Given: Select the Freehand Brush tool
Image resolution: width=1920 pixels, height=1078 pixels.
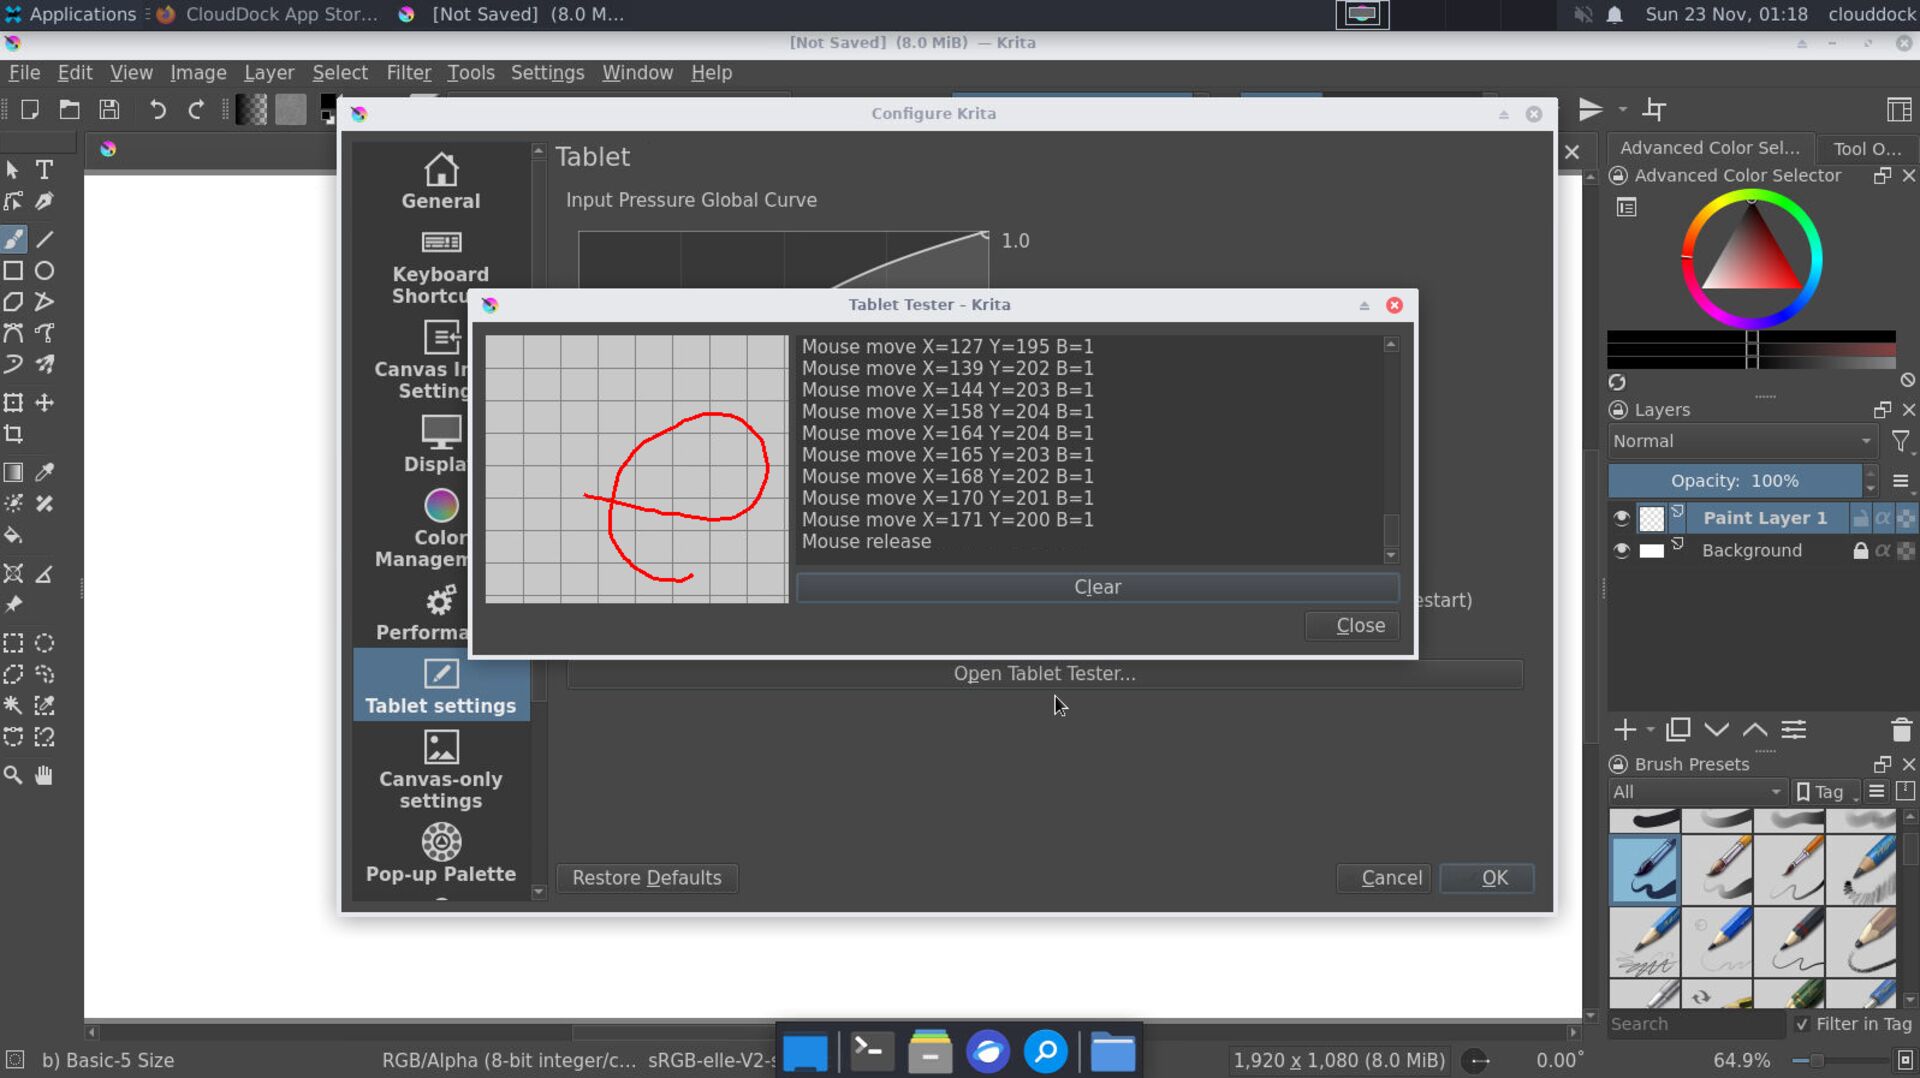Looking at the screenshot, I should tap(13, 239).
